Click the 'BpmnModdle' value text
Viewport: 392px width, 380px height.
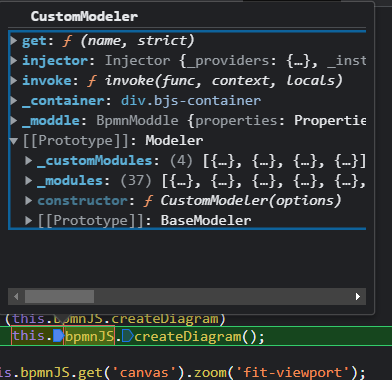coord(137,121)
